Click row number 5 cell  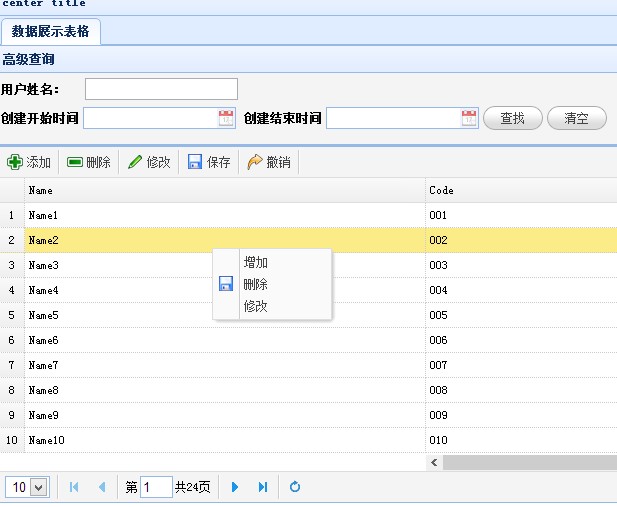(x=12, y=315)
